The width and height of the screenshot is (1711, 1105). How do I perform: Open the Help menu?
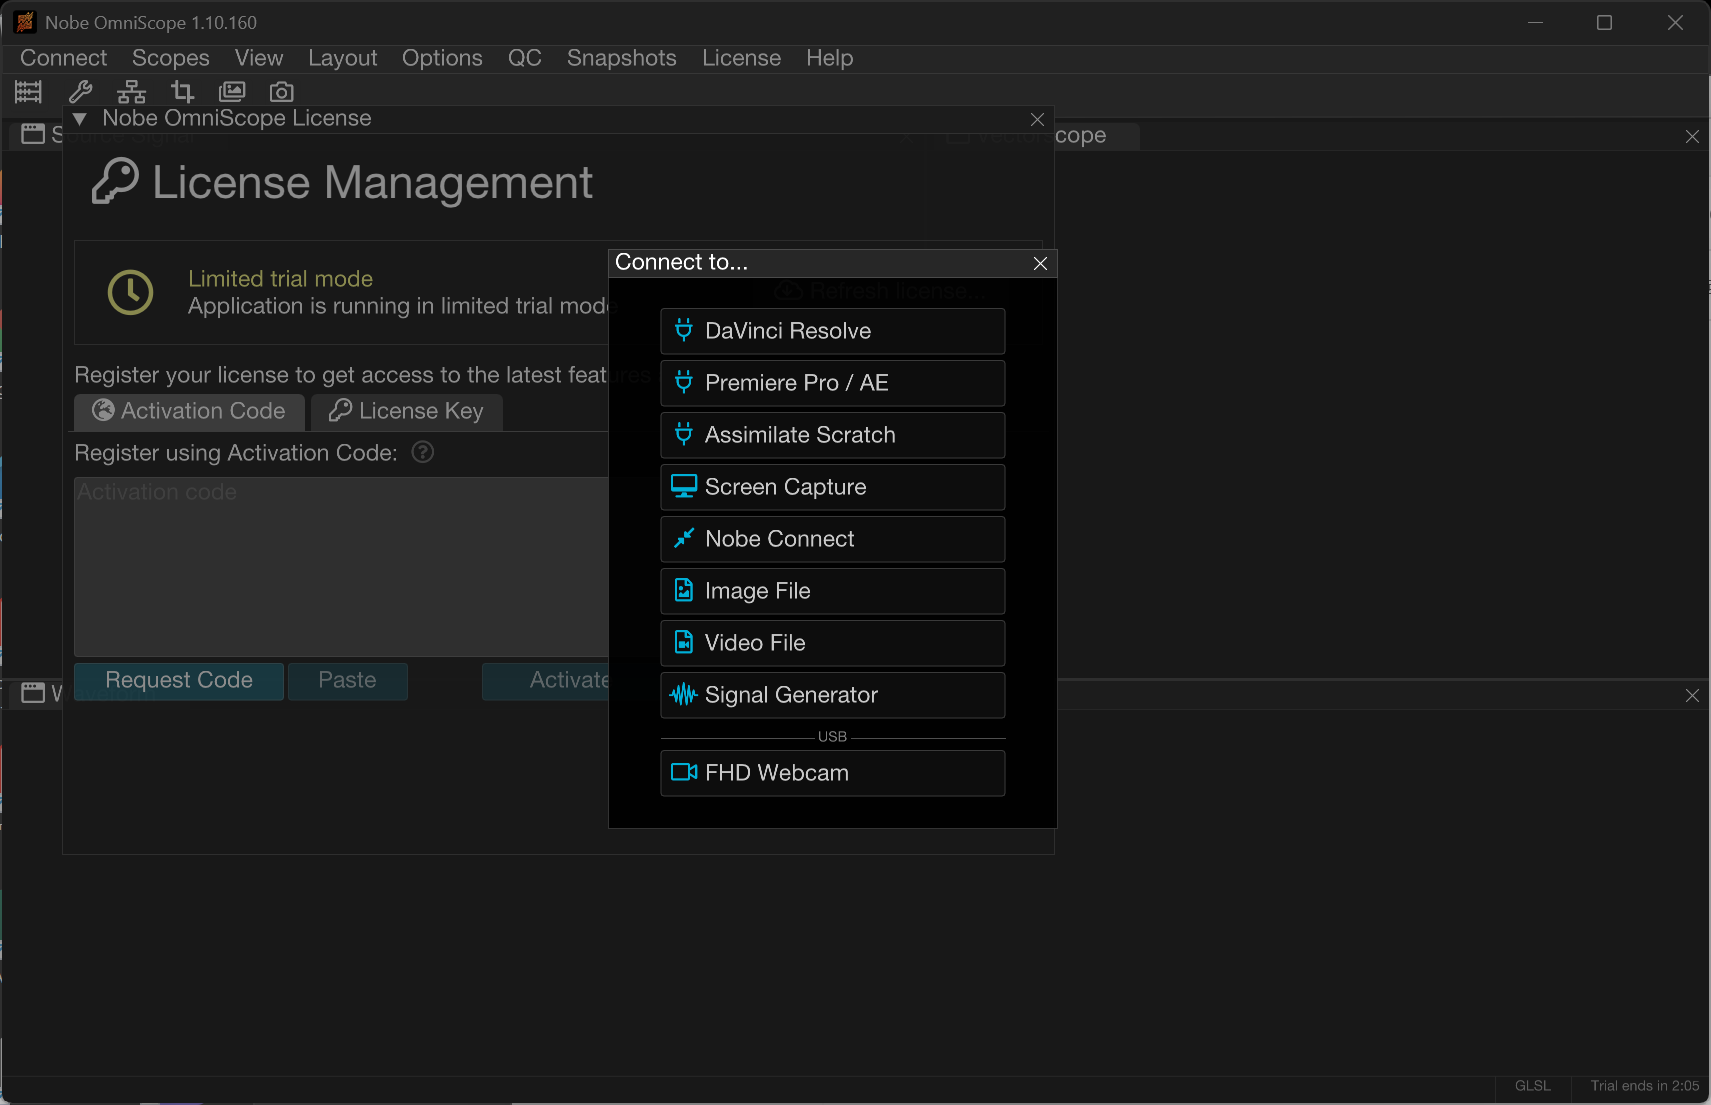click(x=830, y=58)
